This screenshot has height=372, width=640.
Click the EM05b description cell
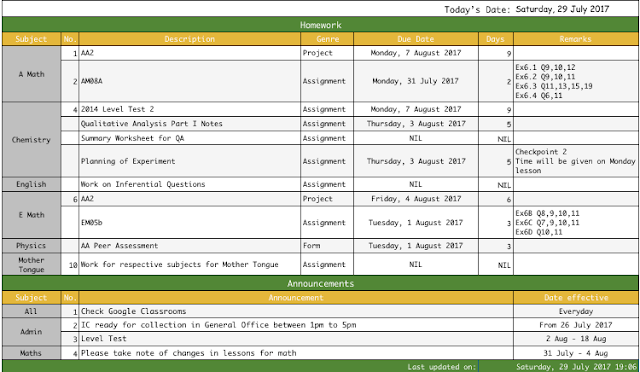(190, 223)
